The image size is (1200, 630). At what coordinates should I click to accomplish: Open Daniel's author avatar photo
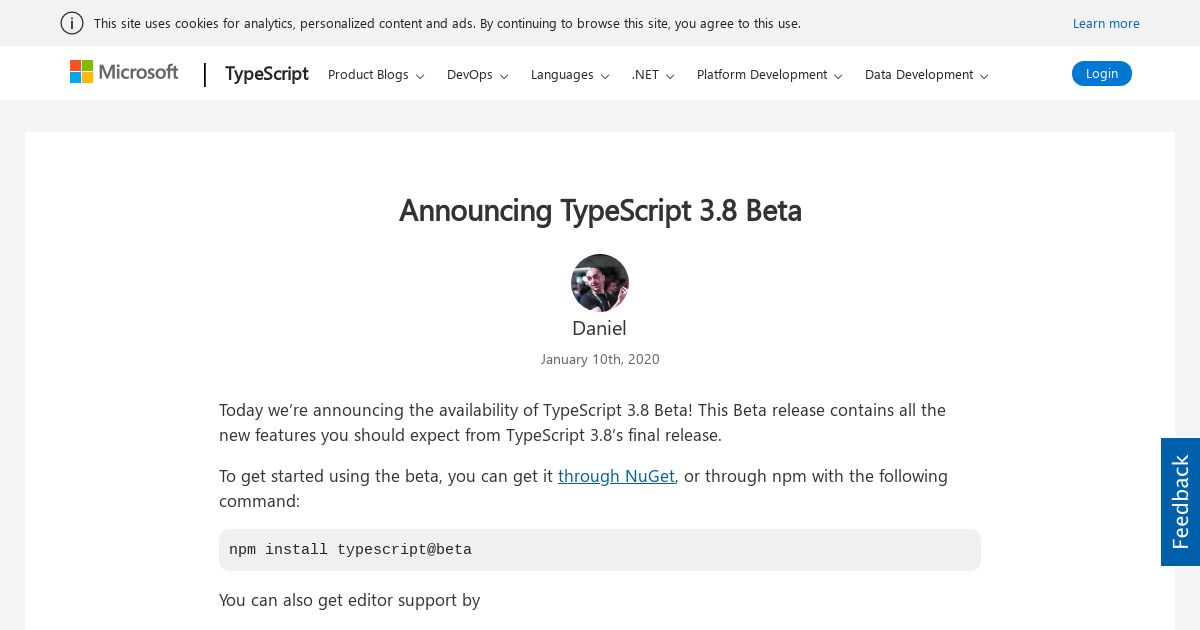(x=600, y=283)
